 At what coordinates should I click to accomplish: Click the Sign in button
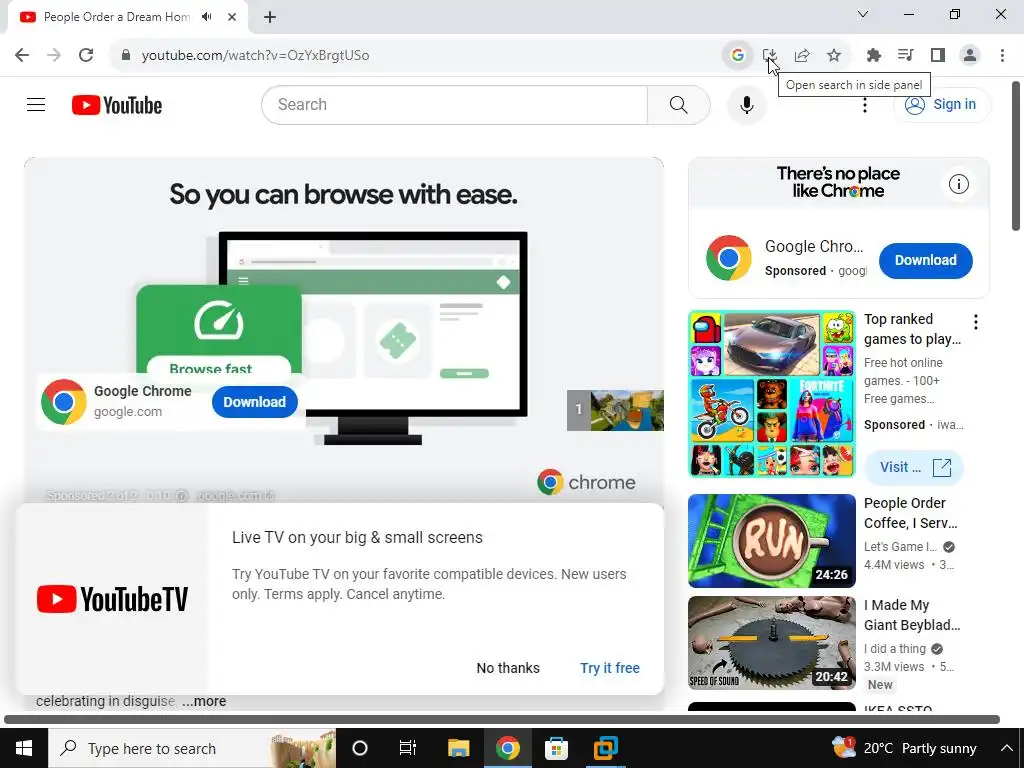pyautogui.click(x=942, y=104)
